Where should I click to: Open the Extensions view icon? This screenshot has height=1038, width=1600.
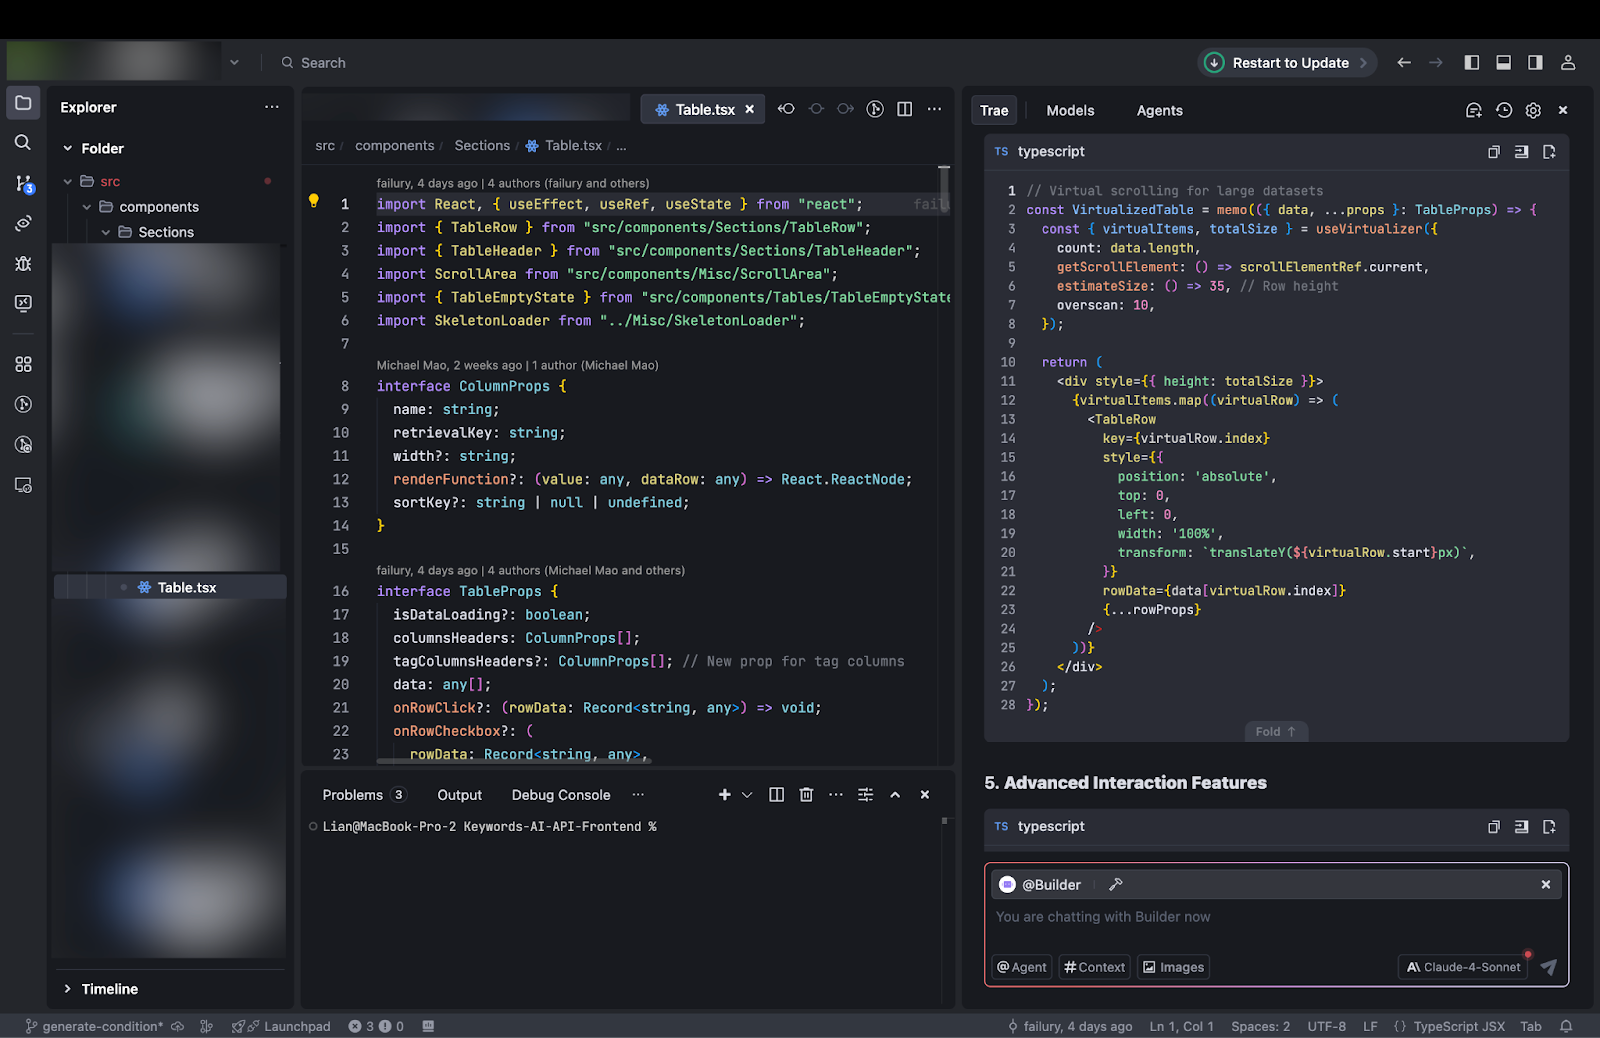pos(23,365)
